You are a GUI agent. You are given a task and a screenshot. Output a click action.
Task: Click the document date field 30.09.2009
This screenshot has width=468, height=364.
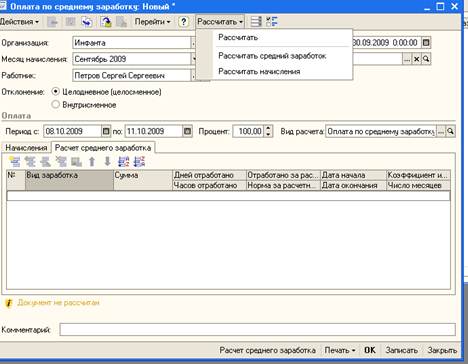[x=386, y=43]
